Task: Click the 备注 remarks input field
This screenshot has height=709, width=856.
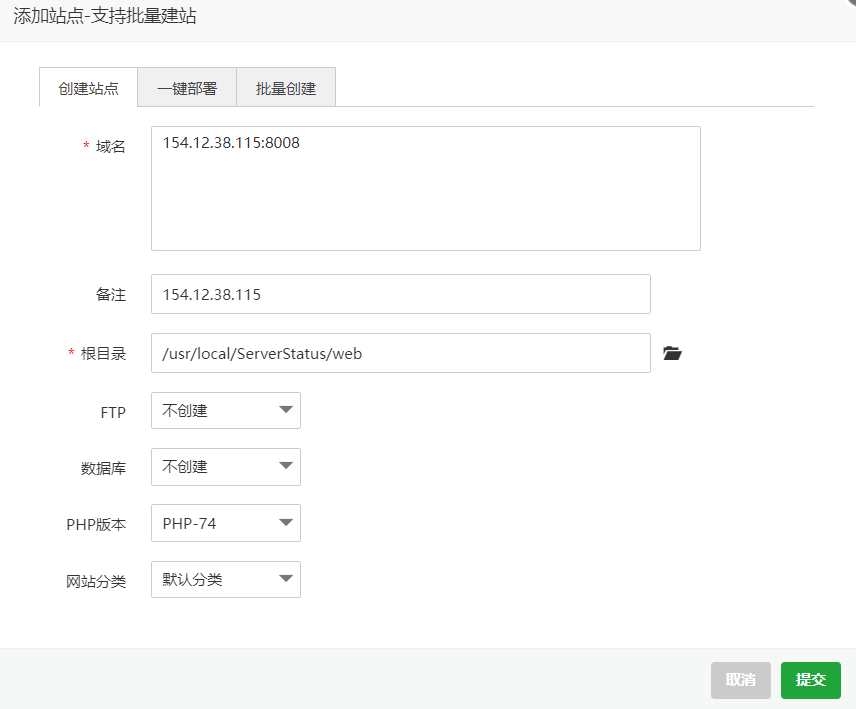Action: click(400, 294)
